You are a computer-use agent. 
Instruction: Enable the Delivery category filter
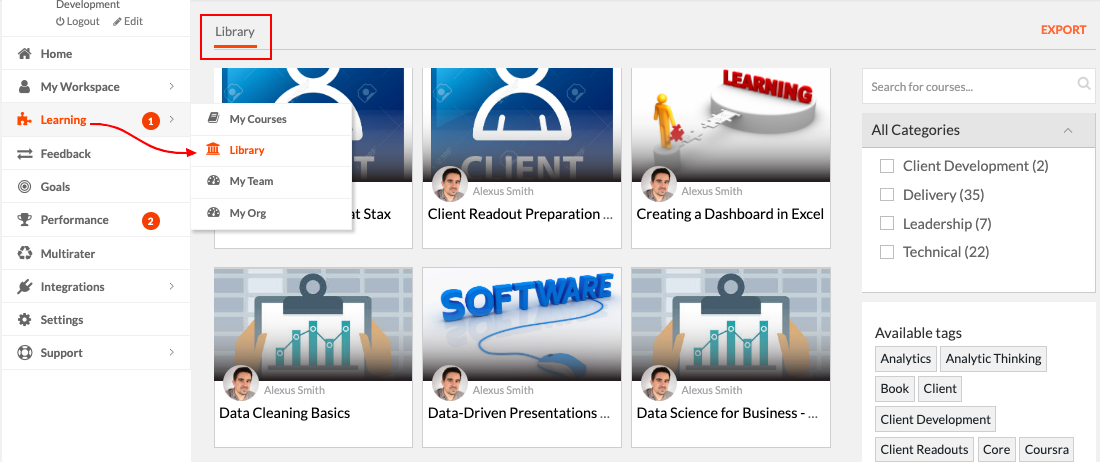[887, 195]
